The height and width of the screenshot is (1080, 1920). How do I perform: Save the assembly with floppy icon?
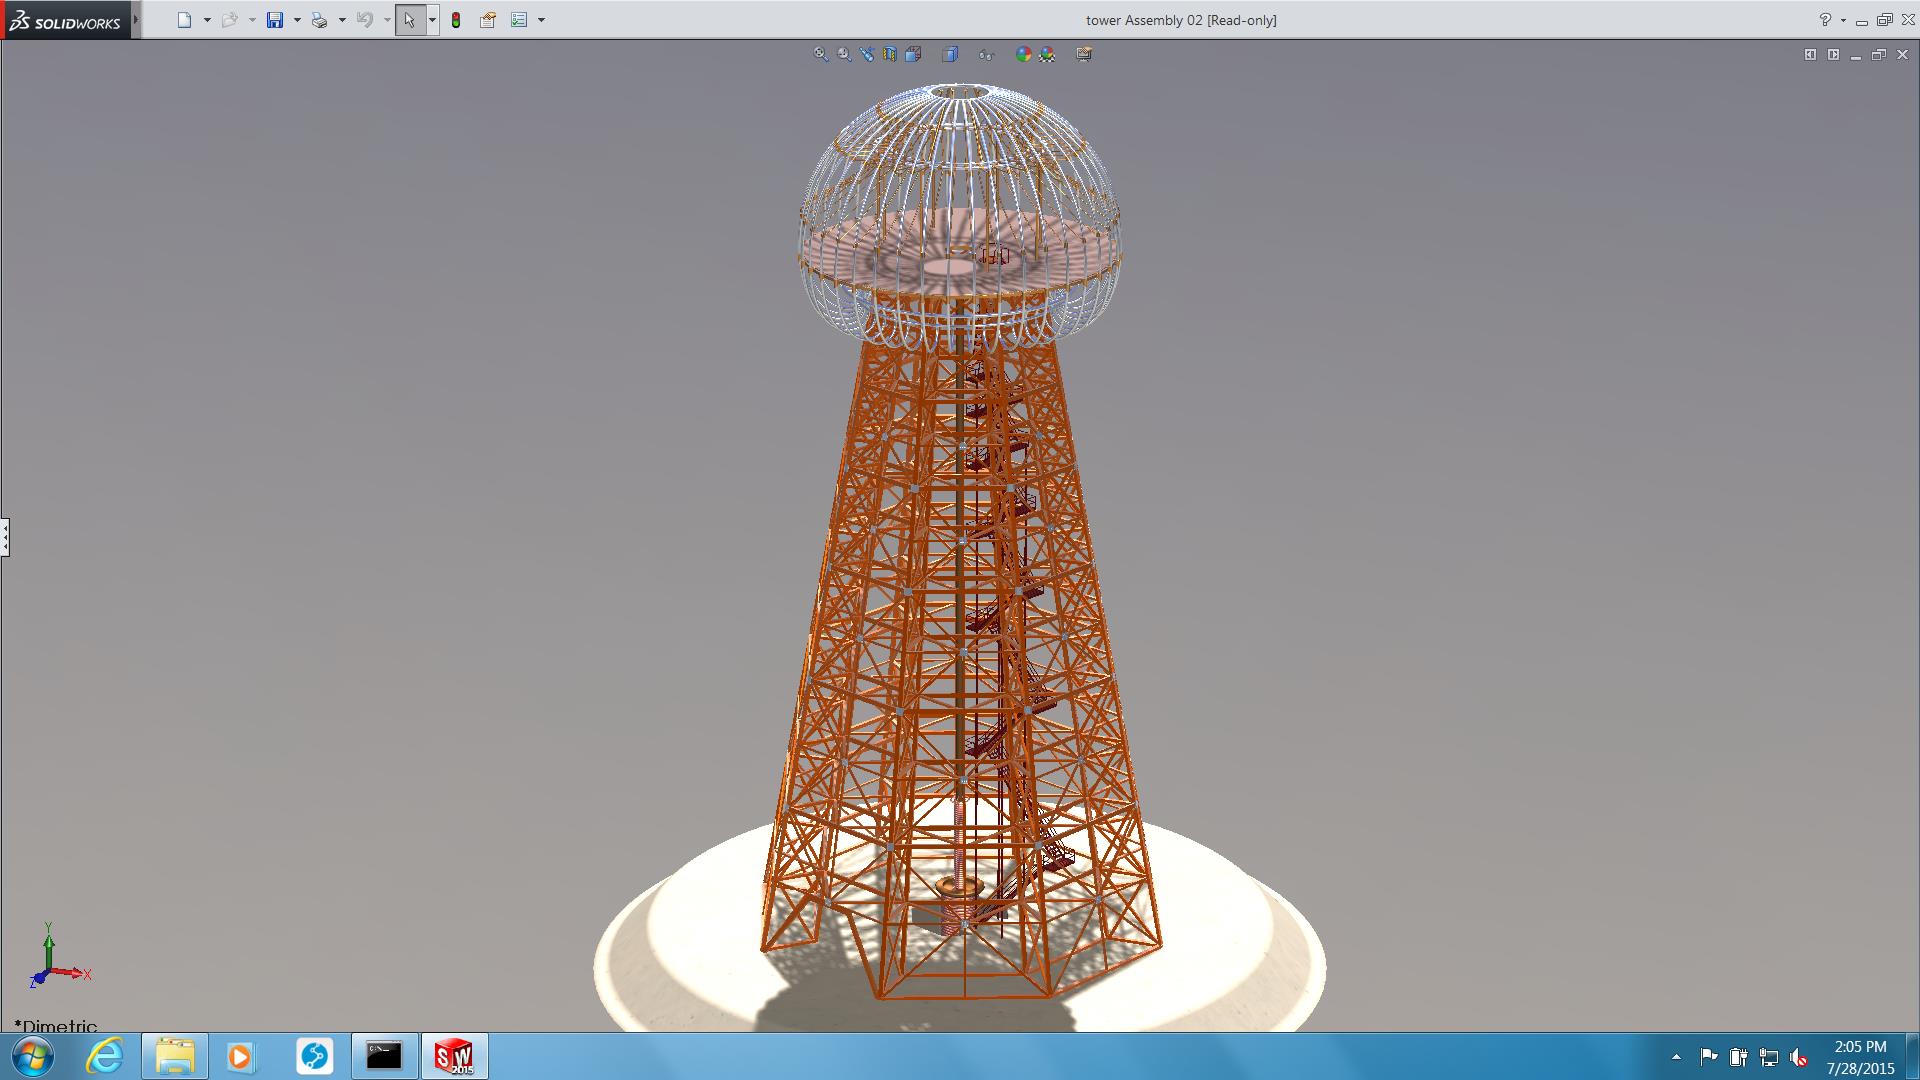275,20
